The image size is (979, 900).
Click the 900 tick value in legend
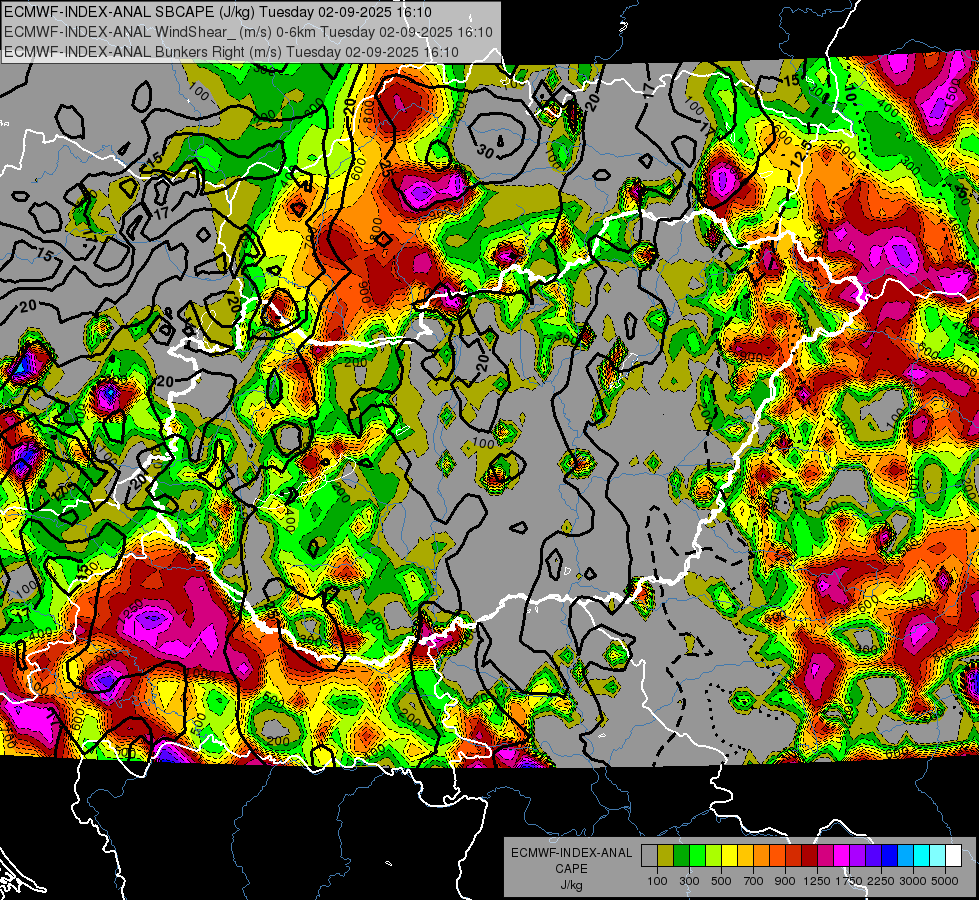click(785, 881)
